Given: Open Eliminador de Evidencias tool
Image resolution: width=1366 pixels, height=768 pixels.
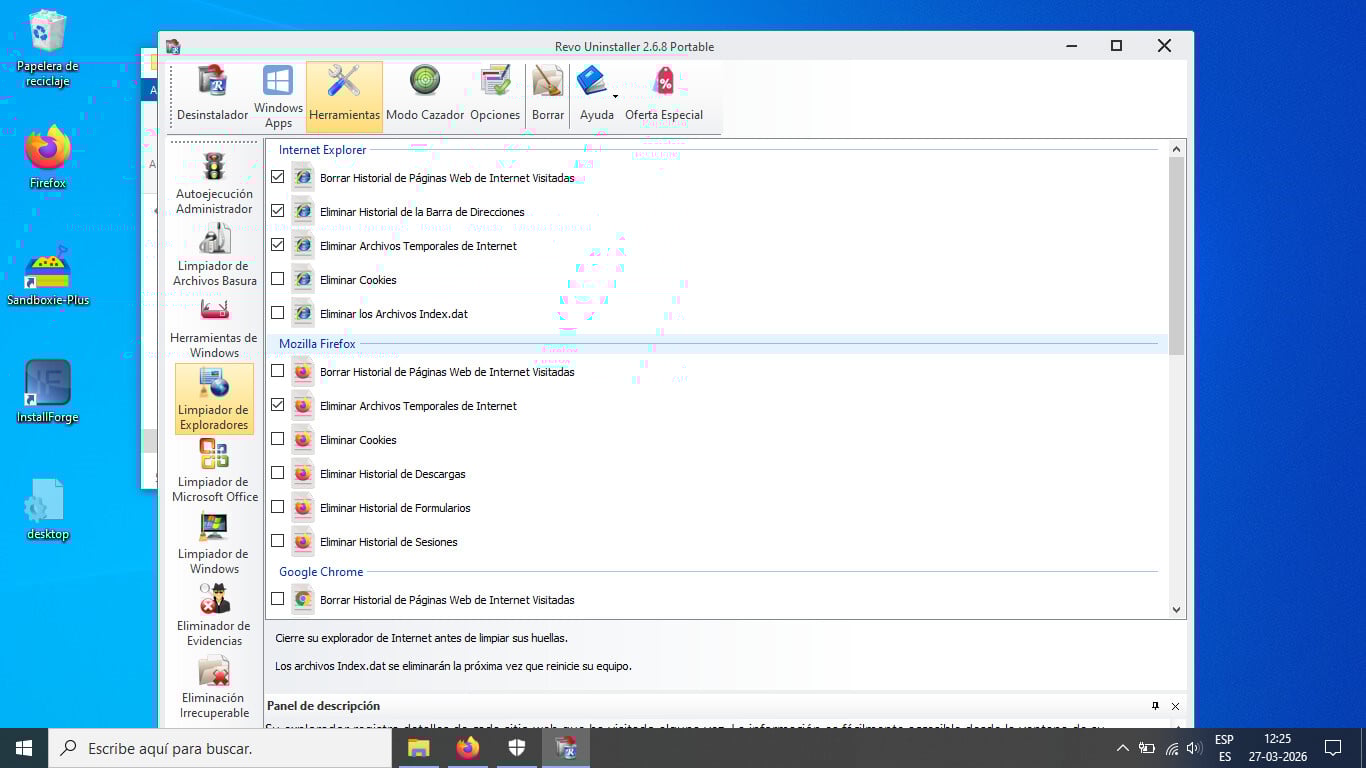Looking at the screenshot, I should point(214,616).
